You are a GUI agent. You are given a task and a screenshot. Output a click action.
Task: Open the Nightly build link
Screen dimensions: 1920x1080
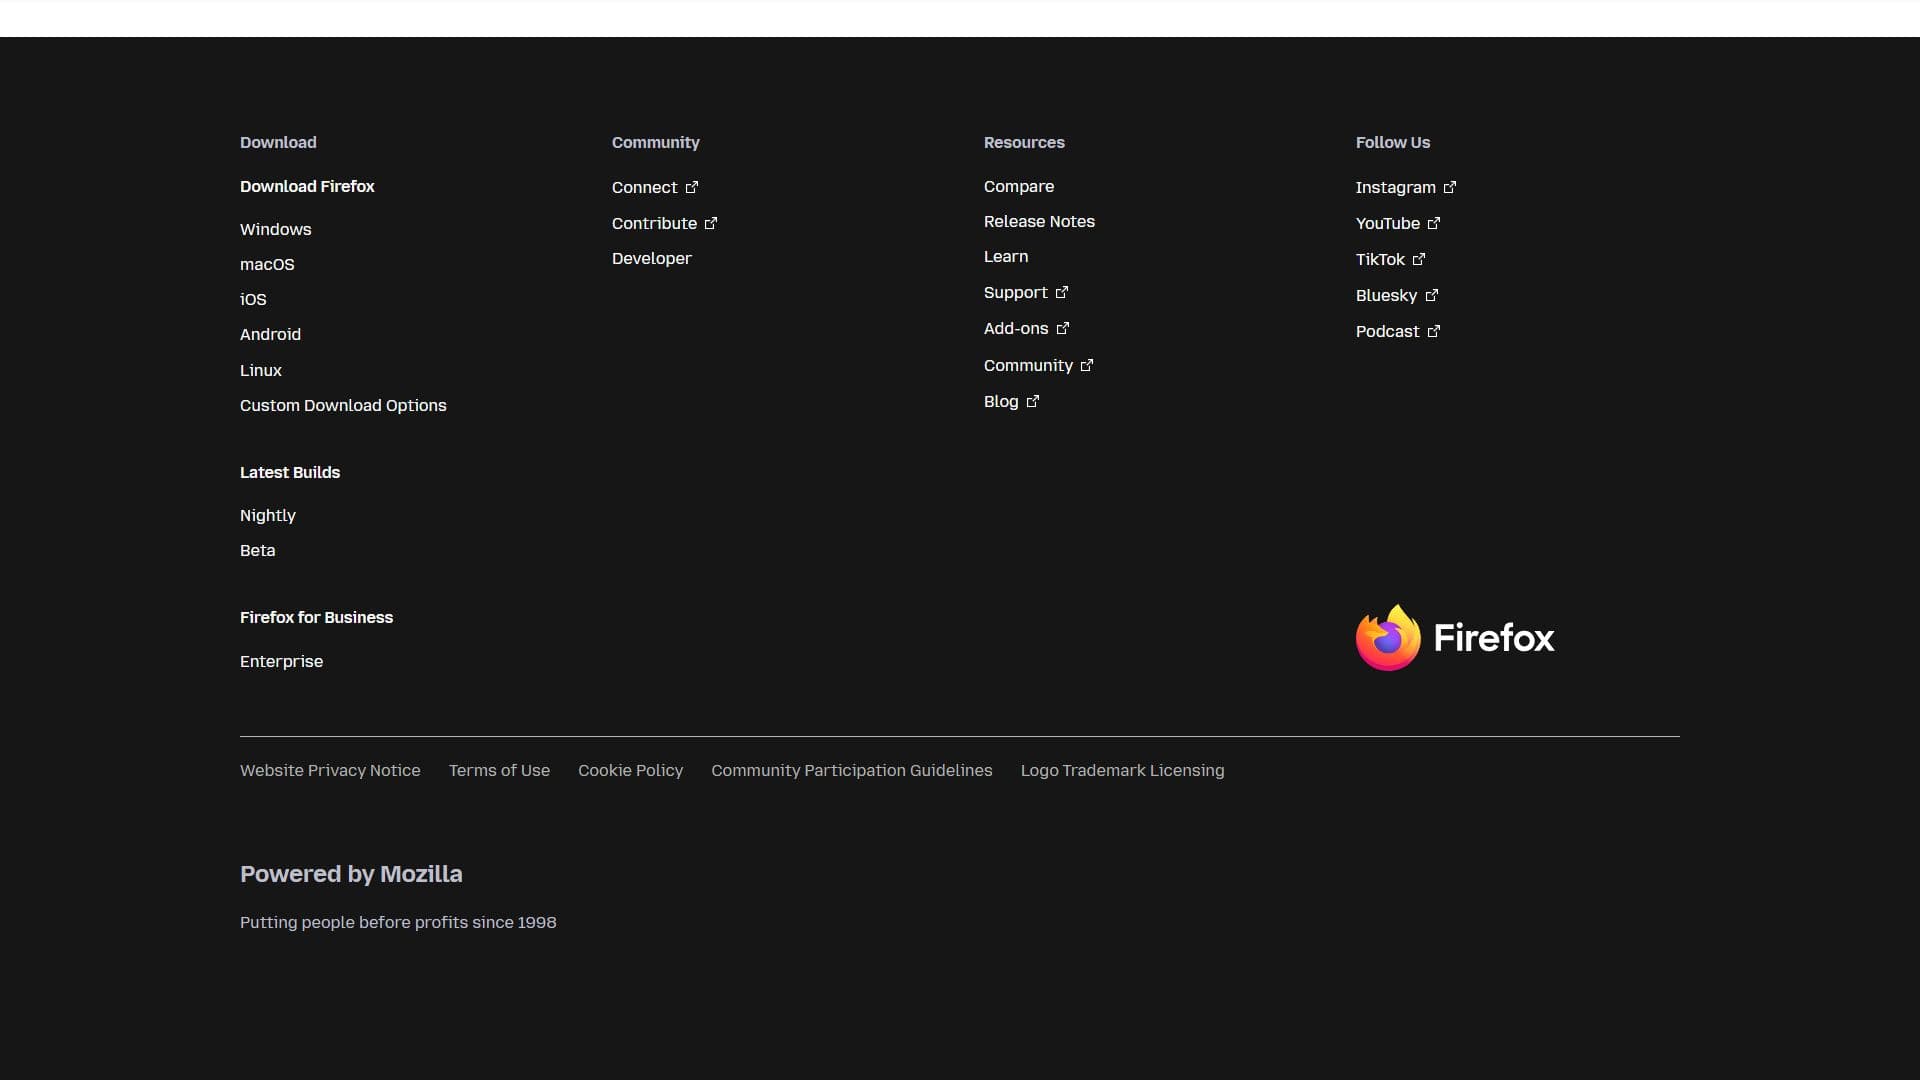coord(268,515)
